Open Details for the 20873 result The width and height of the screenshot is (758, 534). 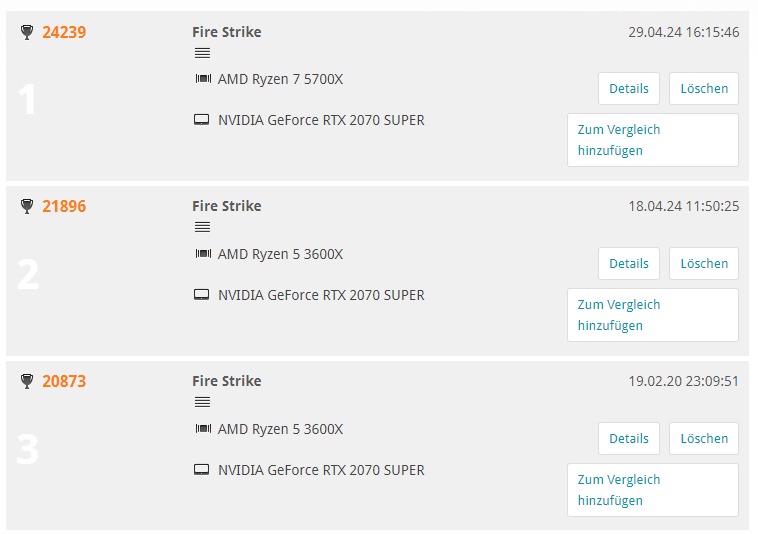628,438
